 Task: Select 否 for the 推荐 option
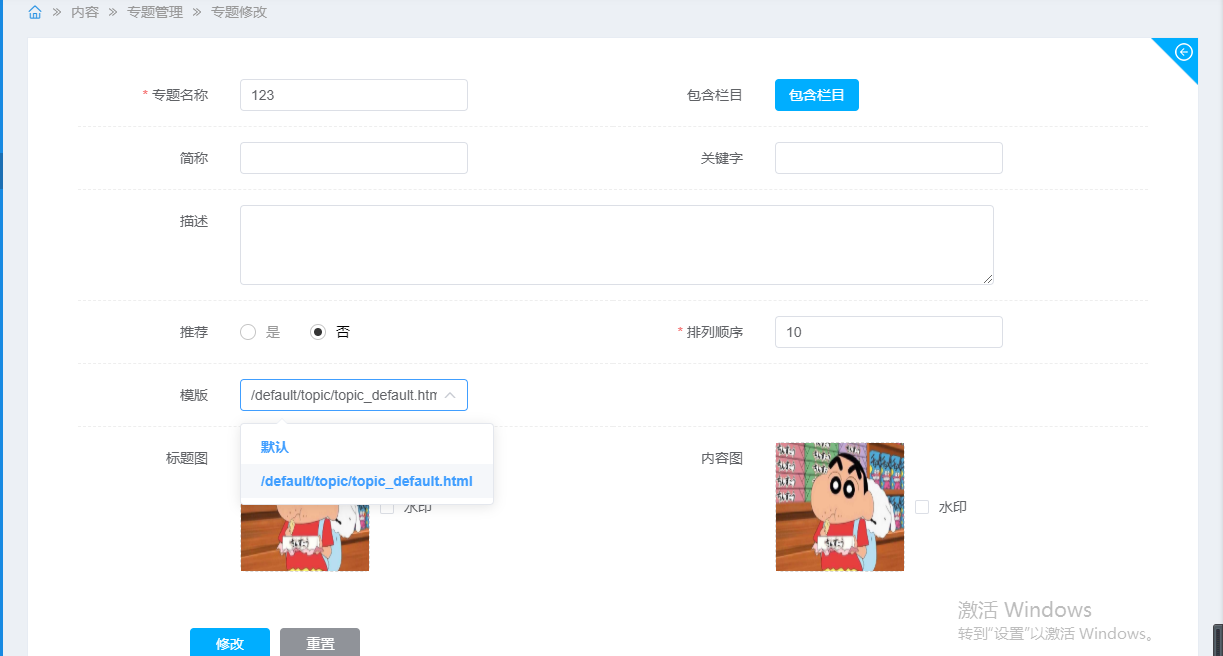click(x=318, y=332)
